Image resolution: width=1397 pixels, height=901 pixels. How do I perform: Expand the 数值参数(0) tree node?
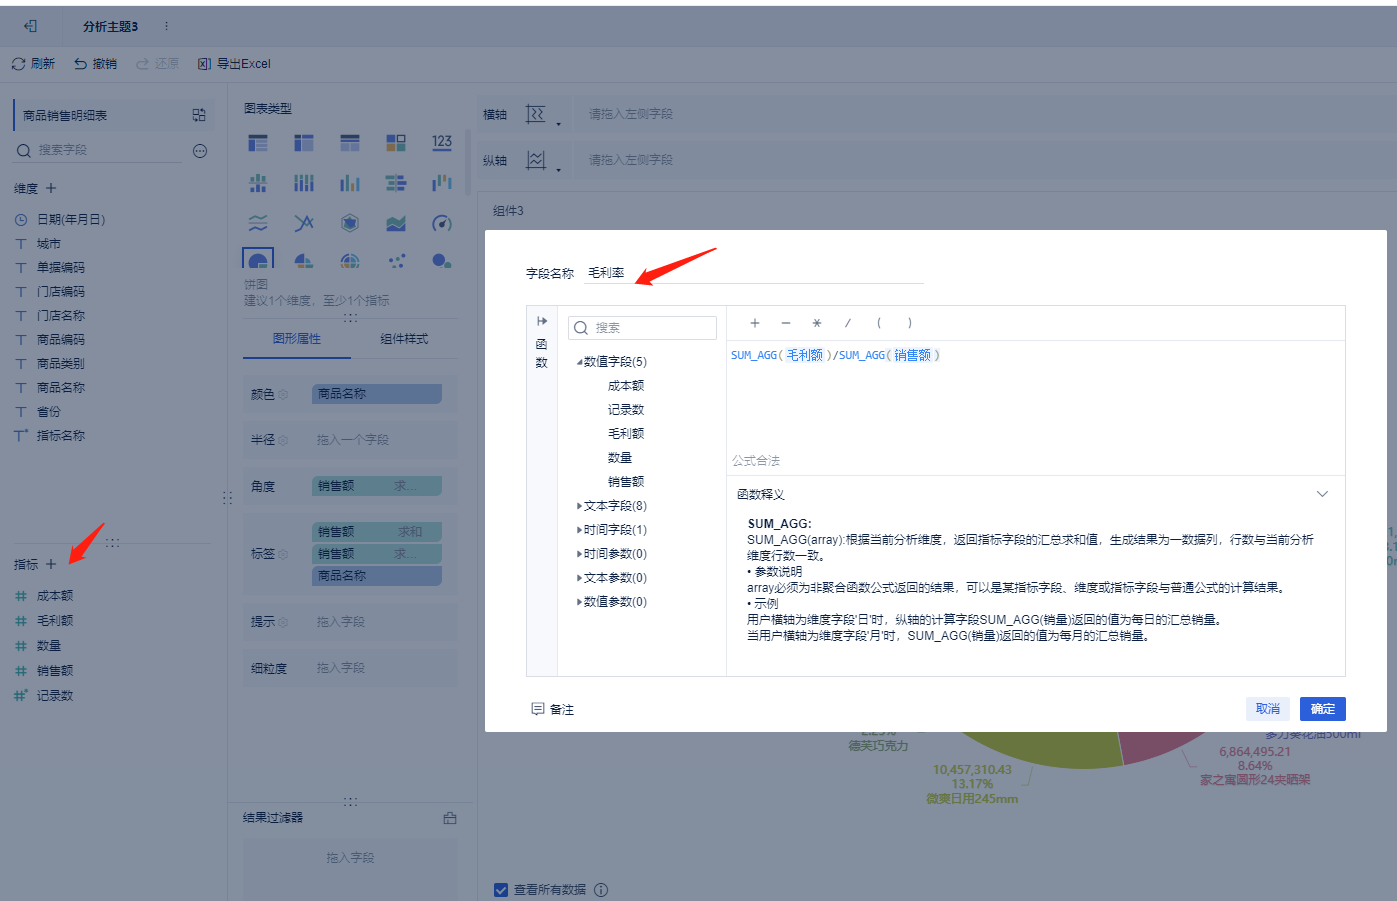[x=579, y=602]
